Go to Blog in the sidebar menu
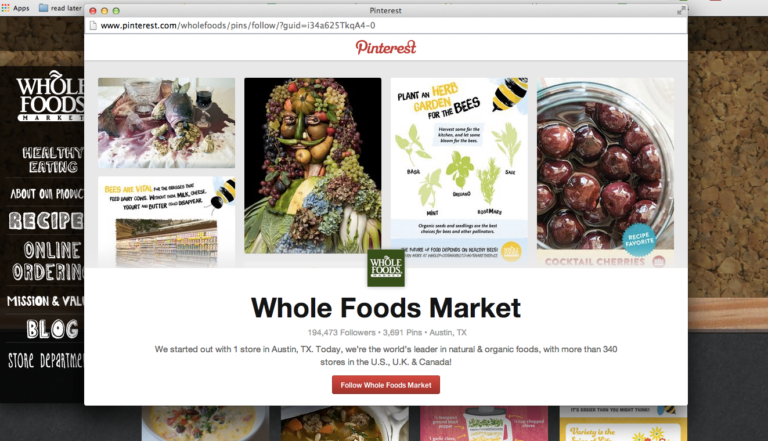The width and height of the screenshot is (768, 441). coord(52,329)
